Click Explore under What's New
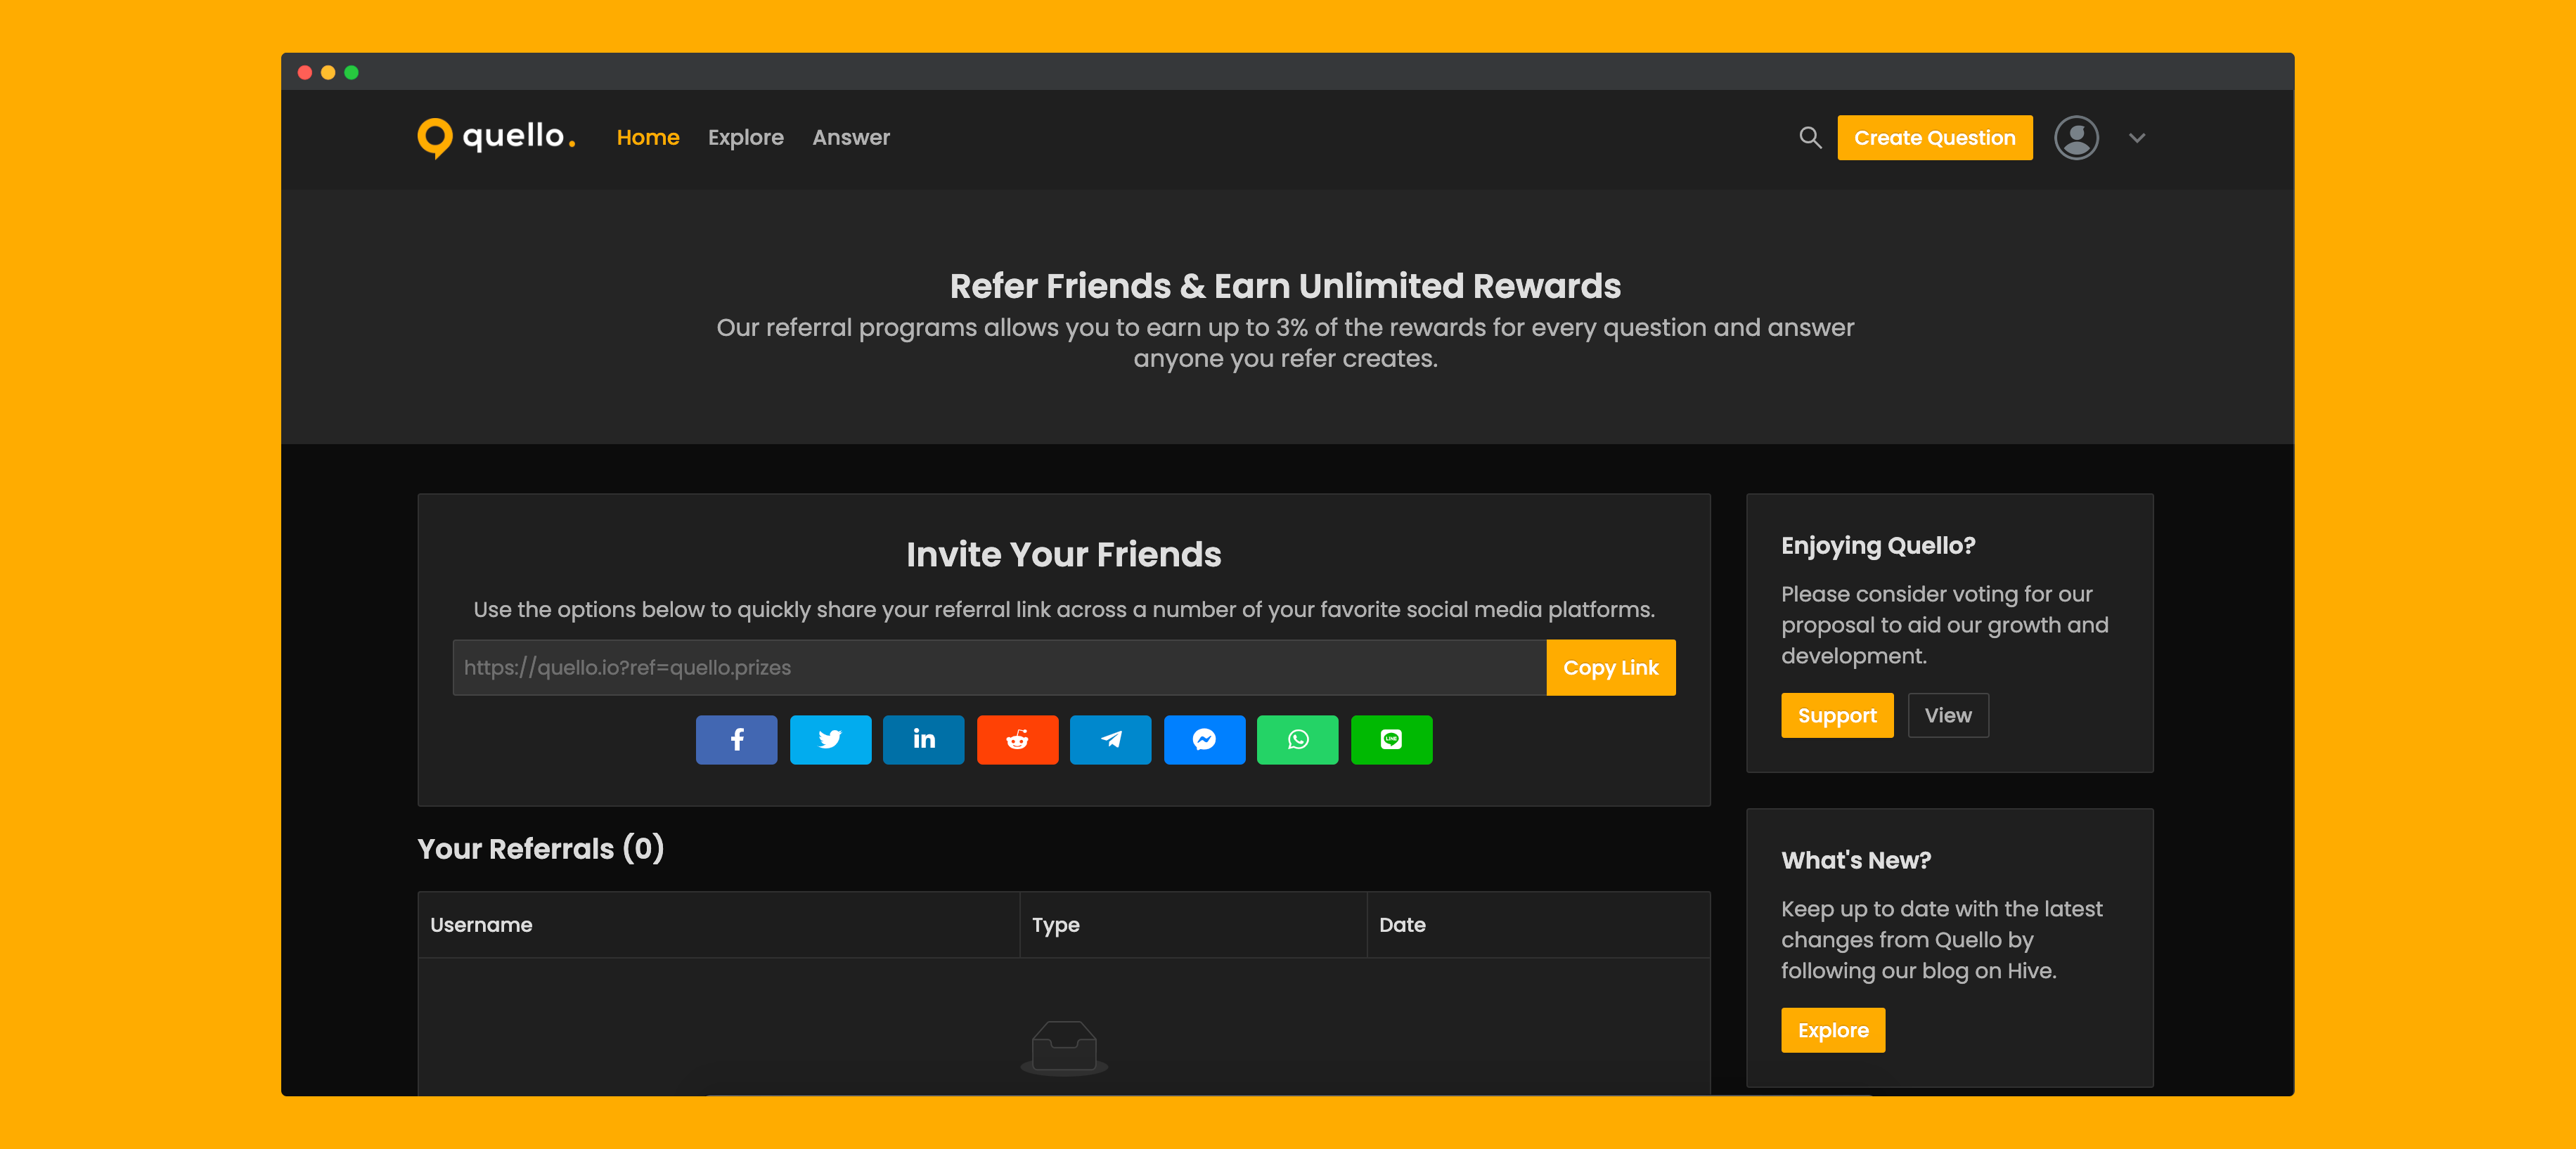Screen dimensions: 2576x1149 click(1833, 1030)
